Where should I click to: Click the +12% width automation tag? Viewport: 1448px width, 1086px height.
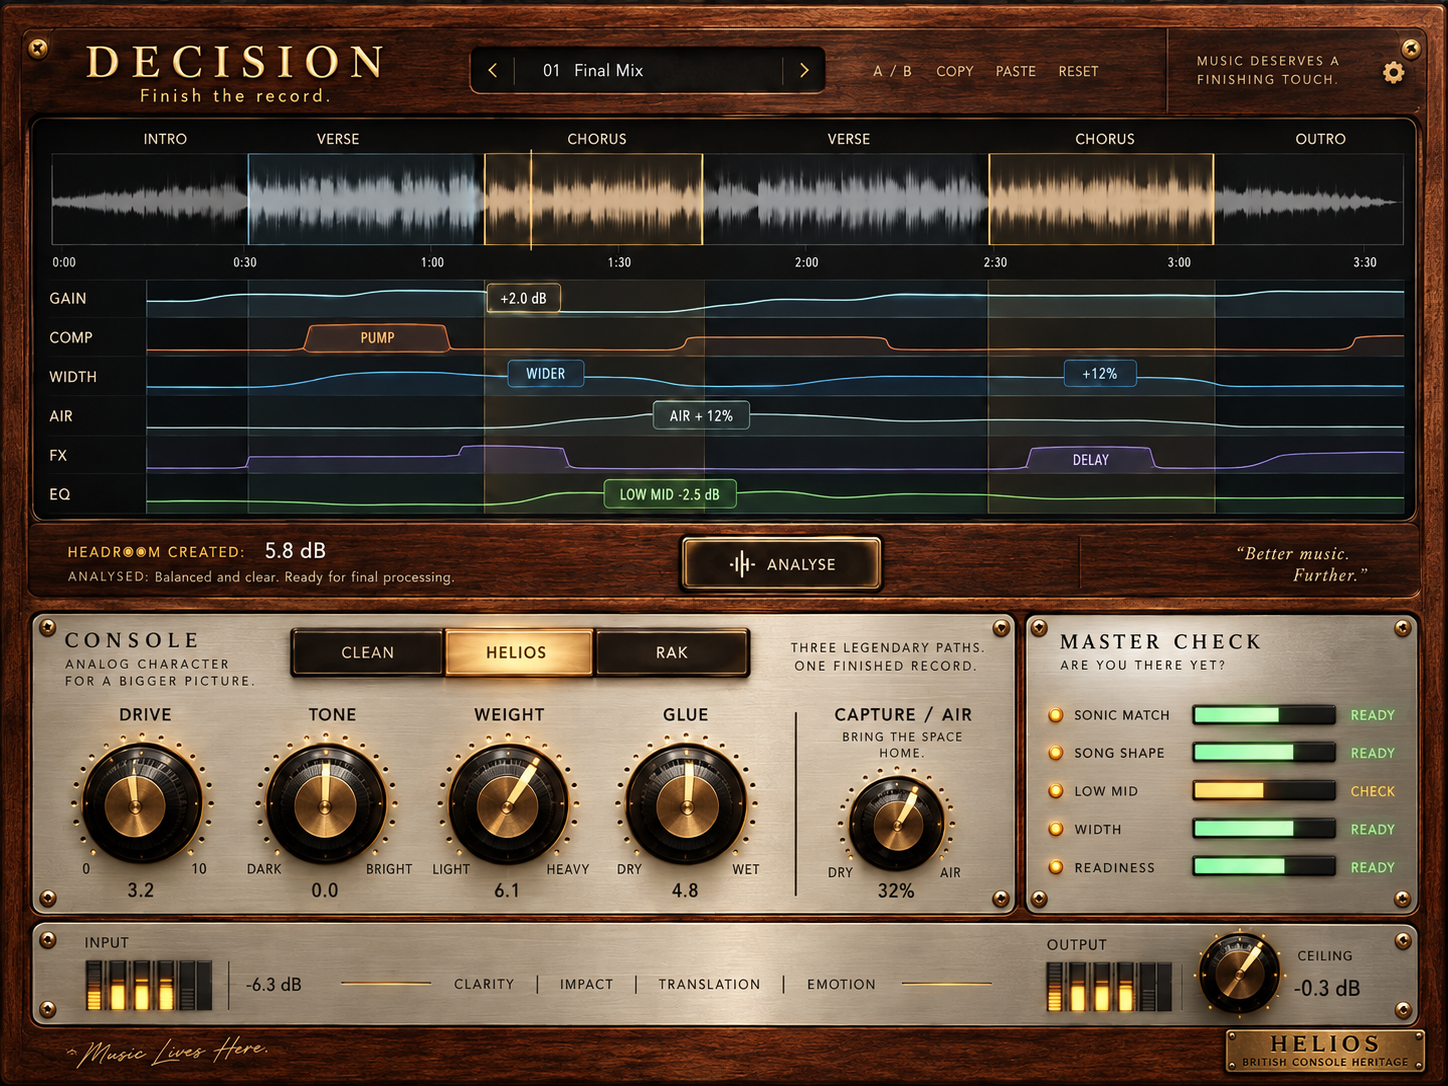click(x=1099, y=374)
